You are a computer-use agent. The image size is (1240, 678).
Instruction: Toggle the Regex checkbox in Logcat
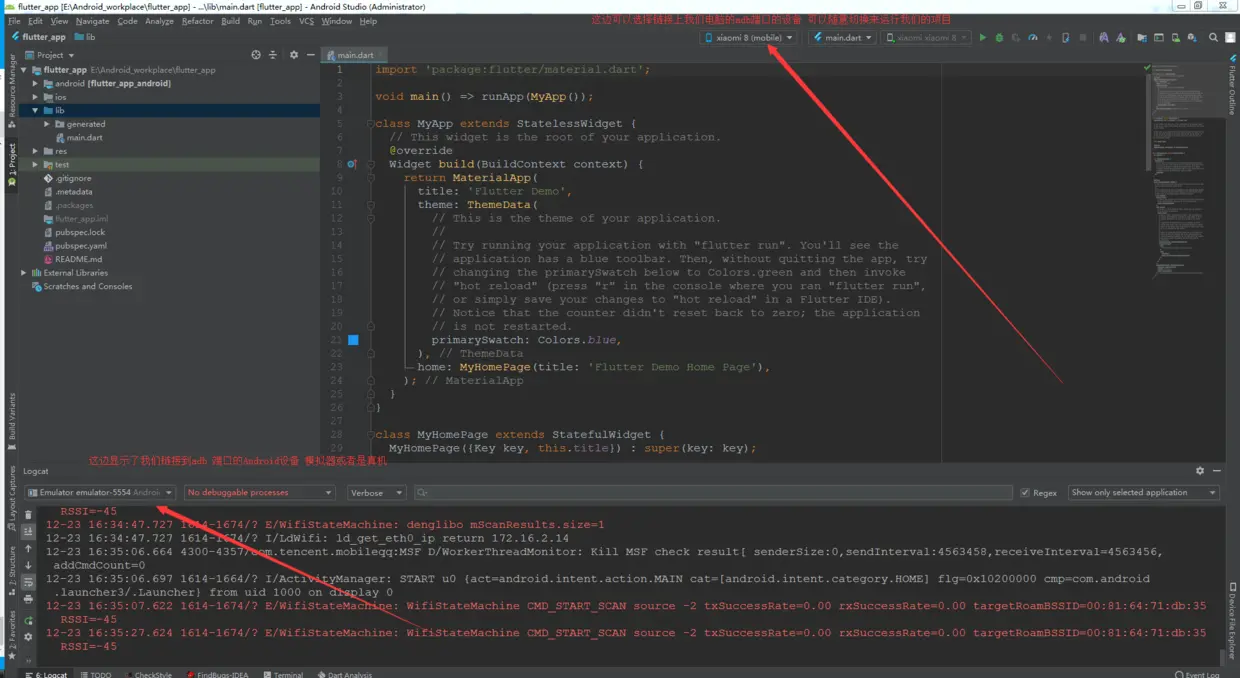click(1025, 493)
